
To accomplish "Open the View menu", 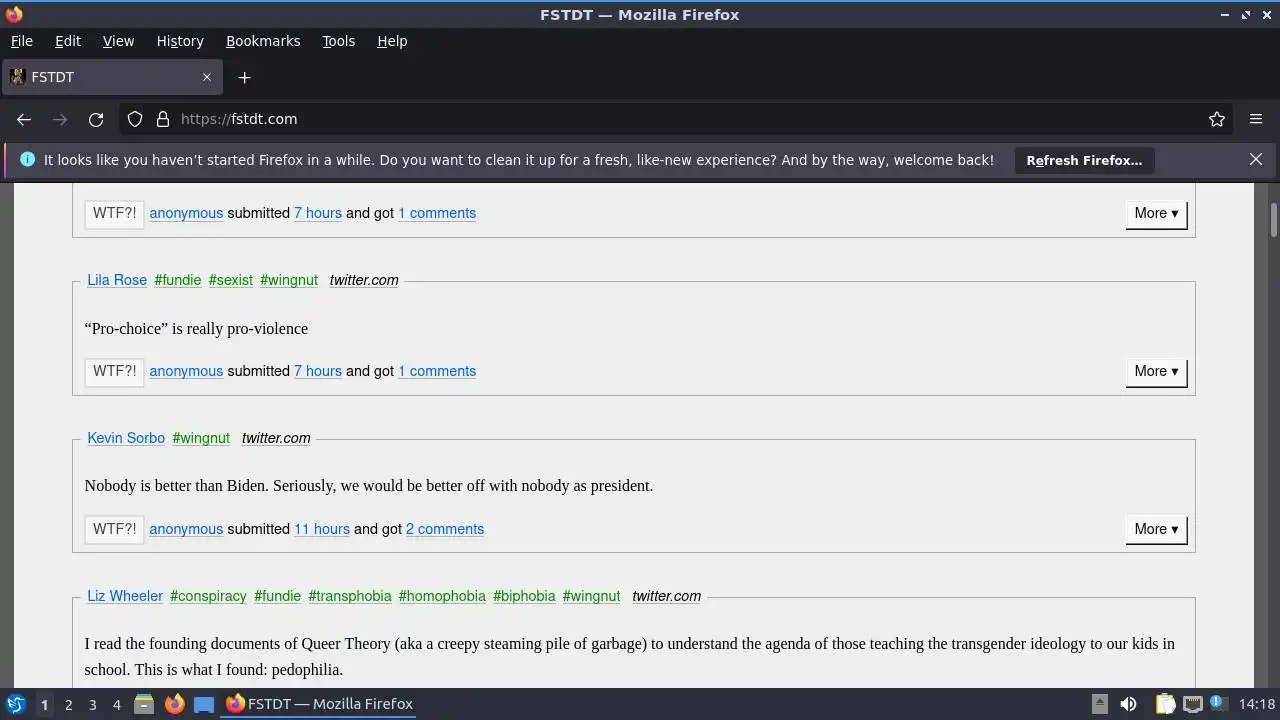I will 118,41.
